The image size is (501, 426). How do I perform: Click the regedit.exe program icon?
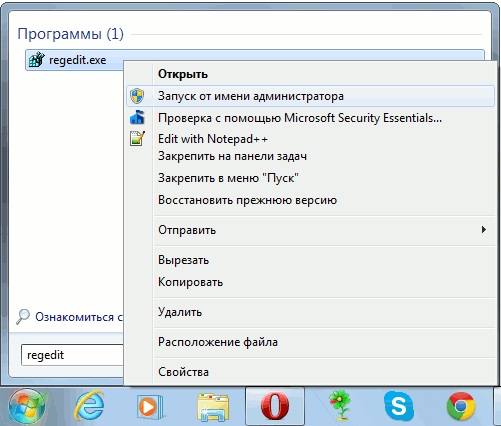click(x=37, y=60)
